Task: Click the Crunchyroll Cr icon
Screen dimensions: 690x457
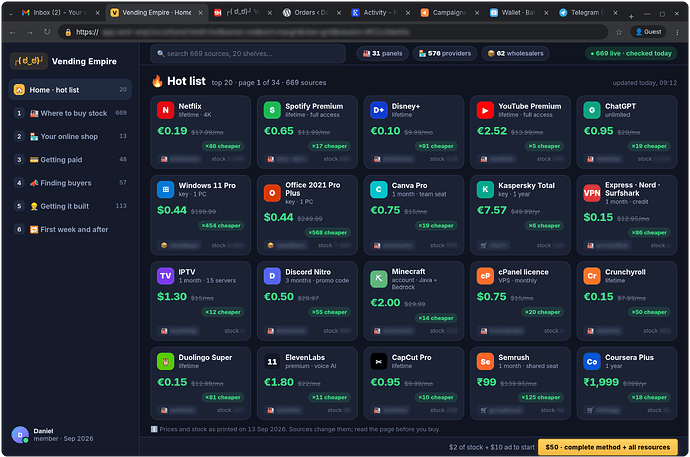Action: (x=592, y=276)
